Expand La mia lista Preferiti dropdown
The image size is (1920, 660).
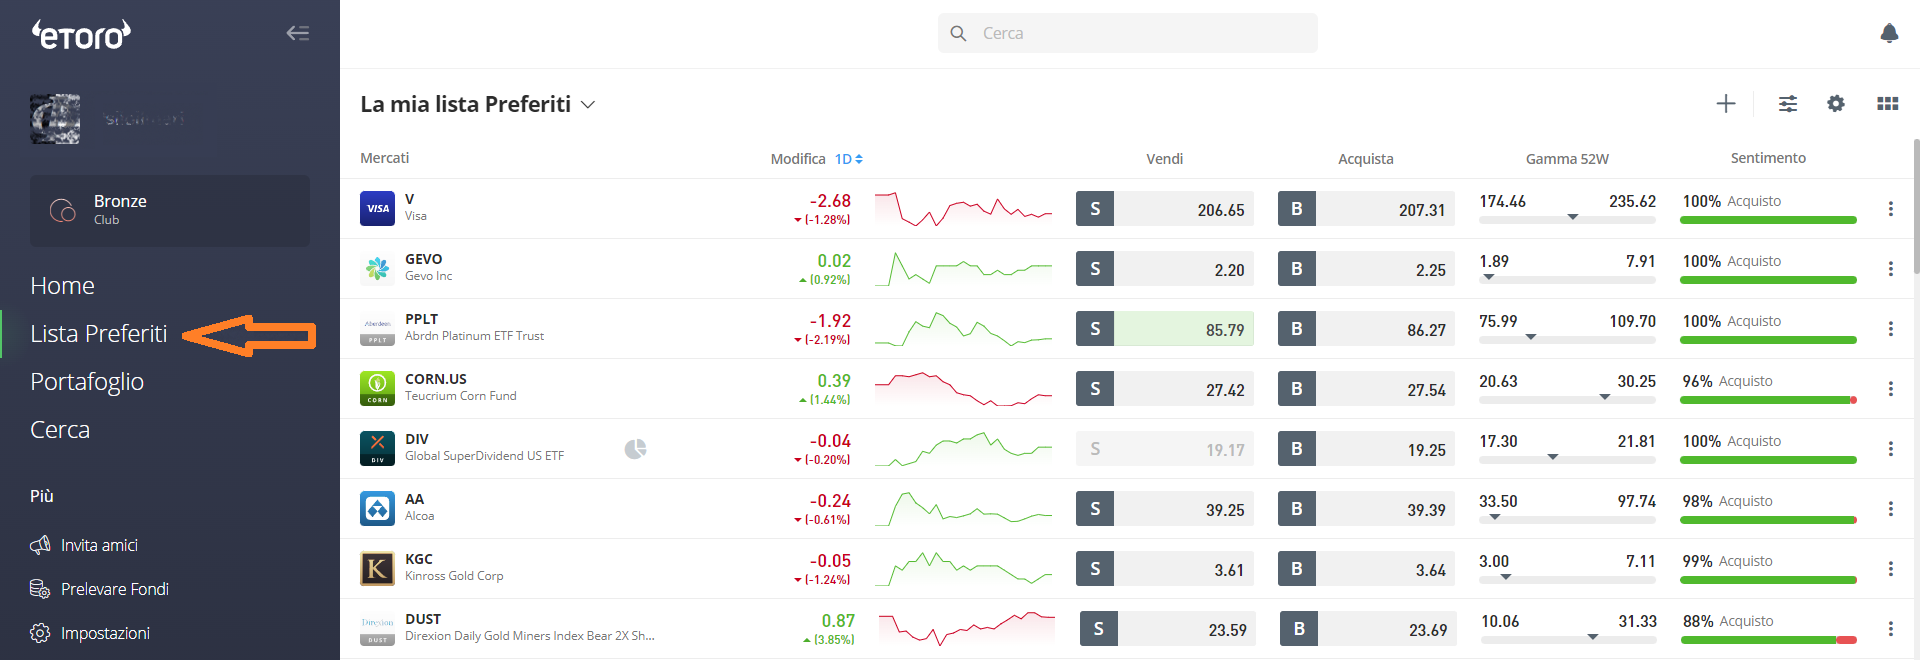pyautogui.click(x=588, y=104)
